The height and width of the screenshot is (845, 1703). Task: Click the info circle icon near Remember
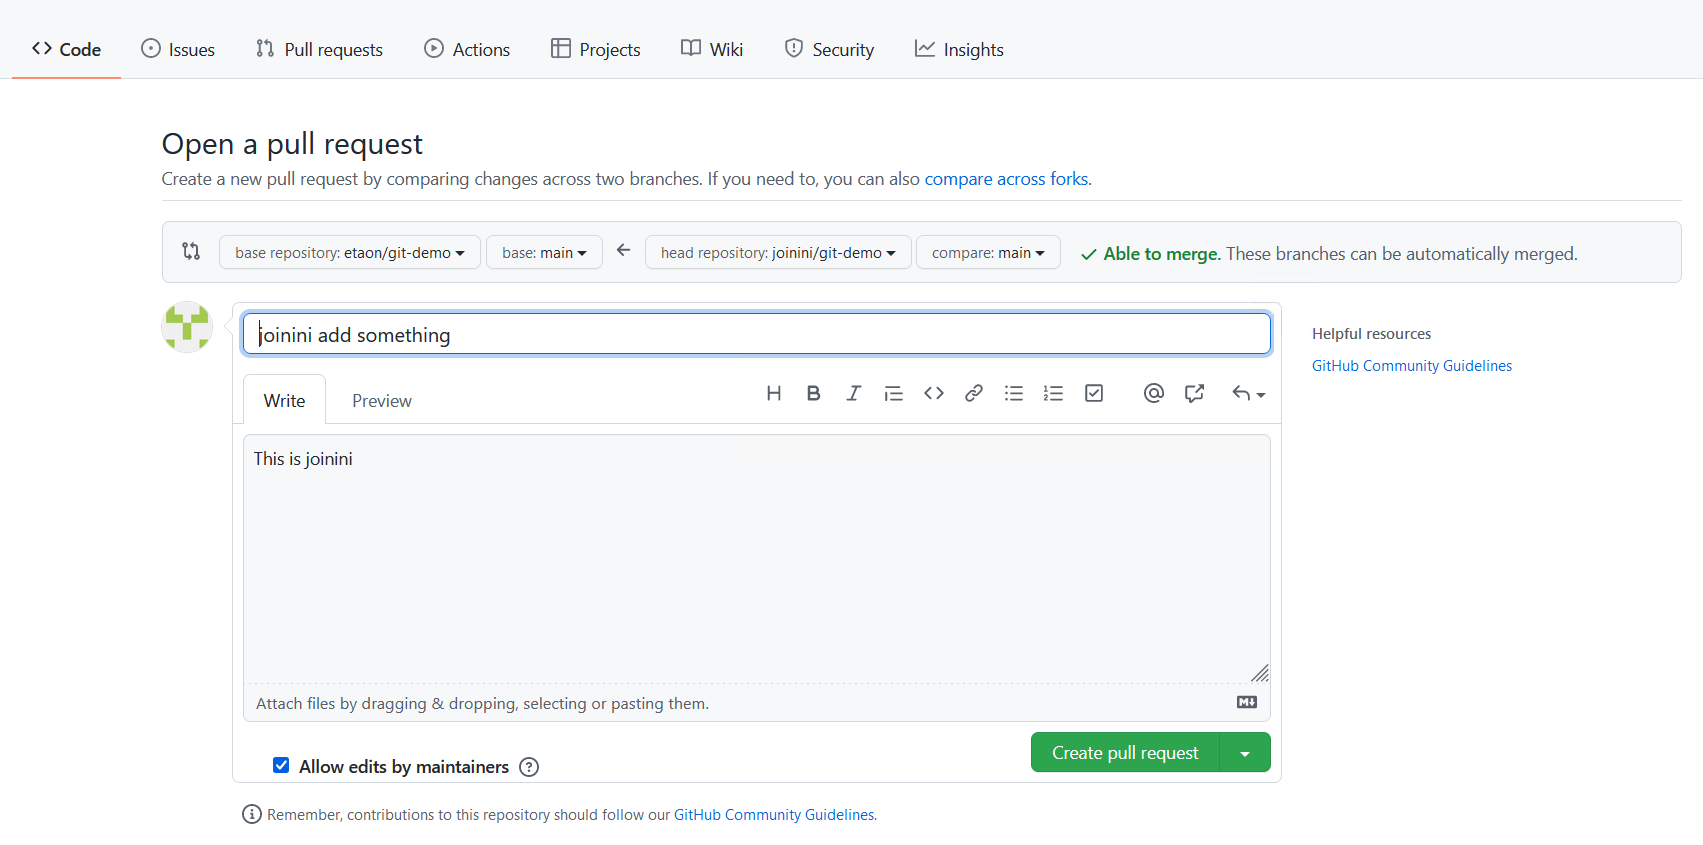[x=252, y=814]
